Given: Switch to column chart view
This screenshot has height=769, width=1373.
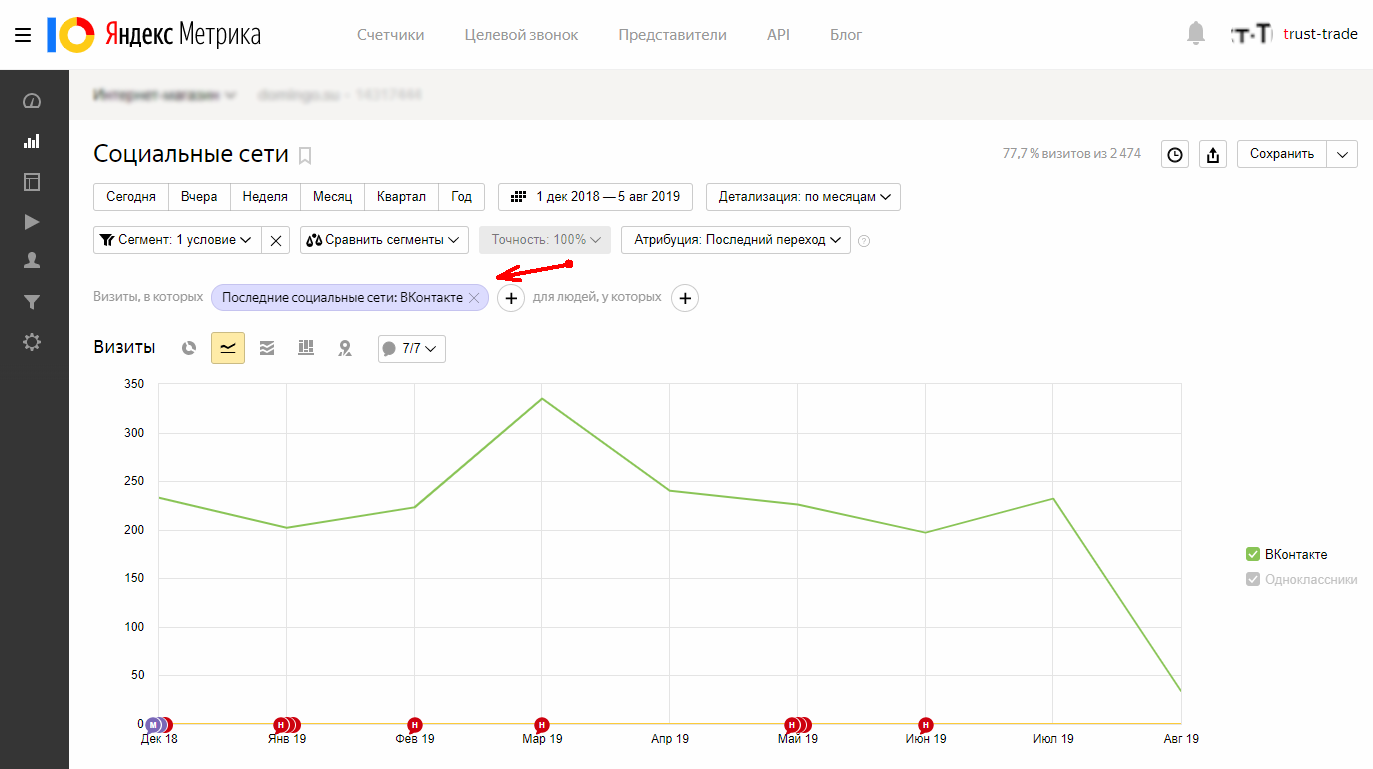Looking at the screenshot, I should click(306, 348).
